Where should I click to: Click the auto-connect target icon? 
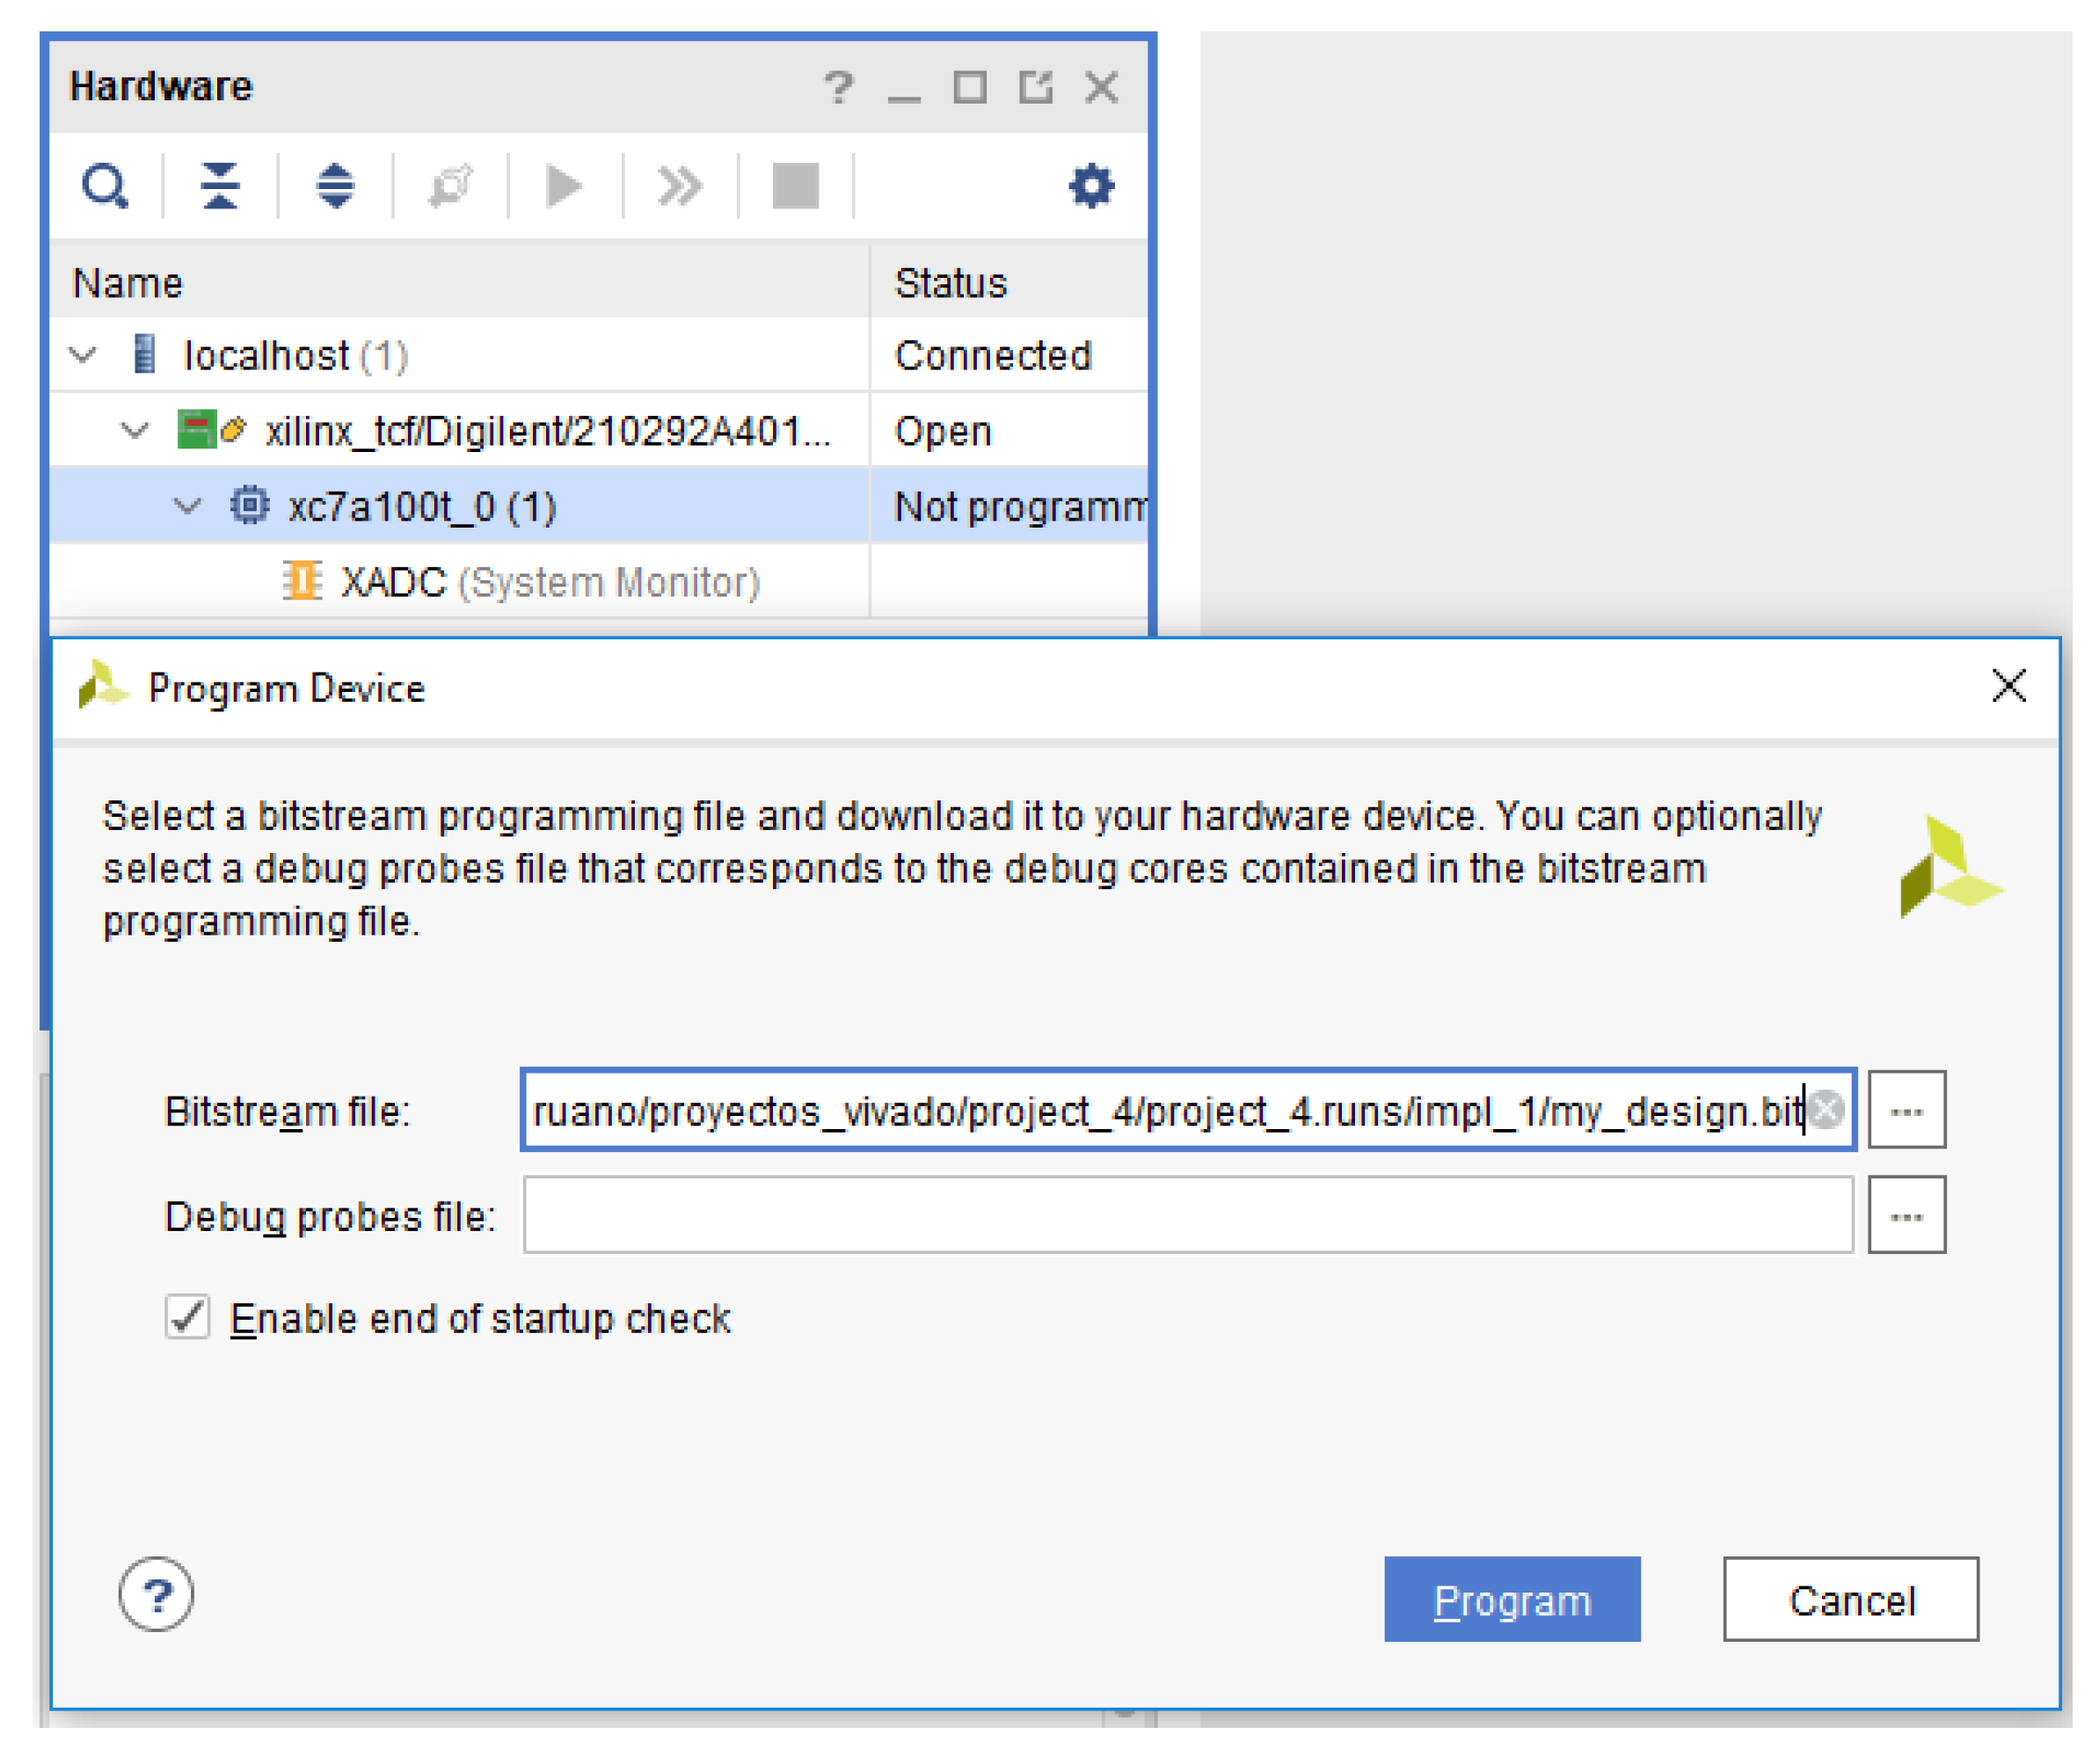(x=451, y=187)
